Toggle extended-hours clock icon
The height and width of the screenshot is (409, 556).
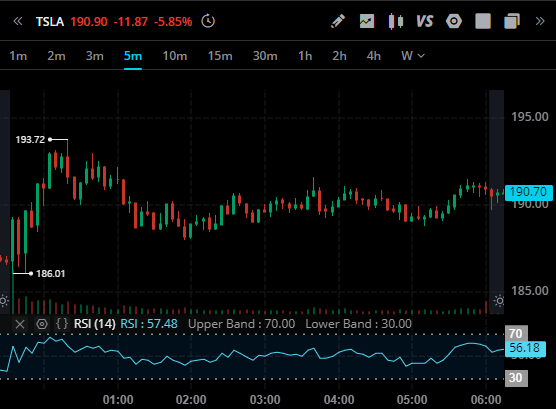pyautogui.click(x=208, y=21)
